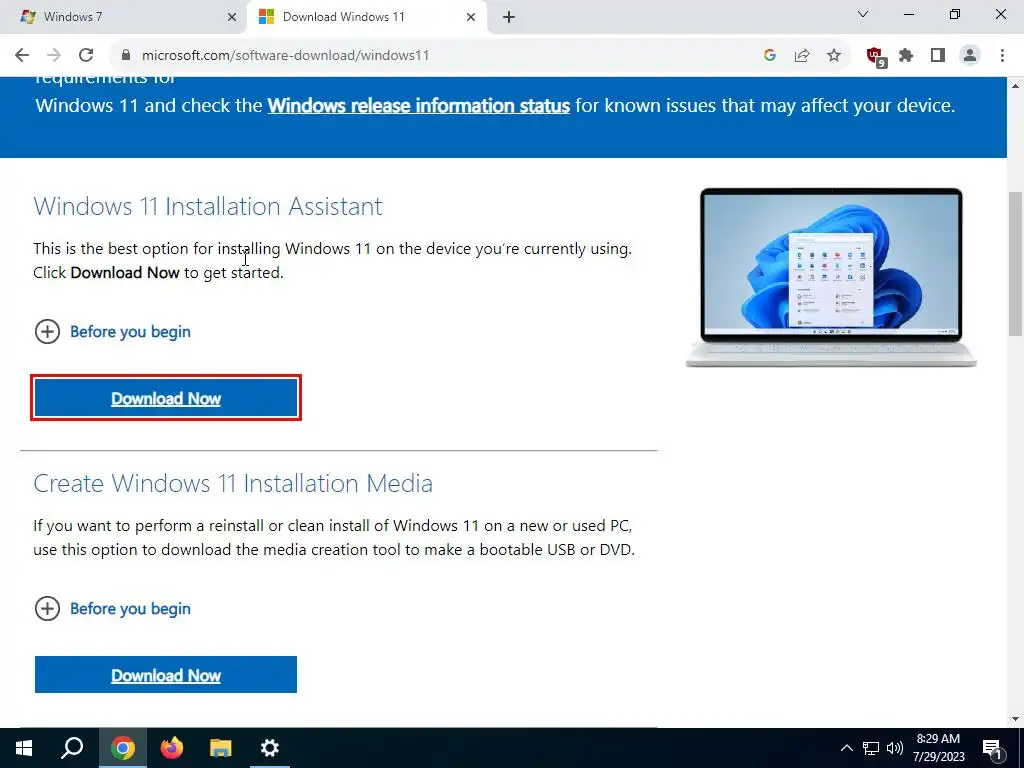1024x768 pixels.
Task: Click the Windows 11 laptop image
Action: click(x=831, y=278)
